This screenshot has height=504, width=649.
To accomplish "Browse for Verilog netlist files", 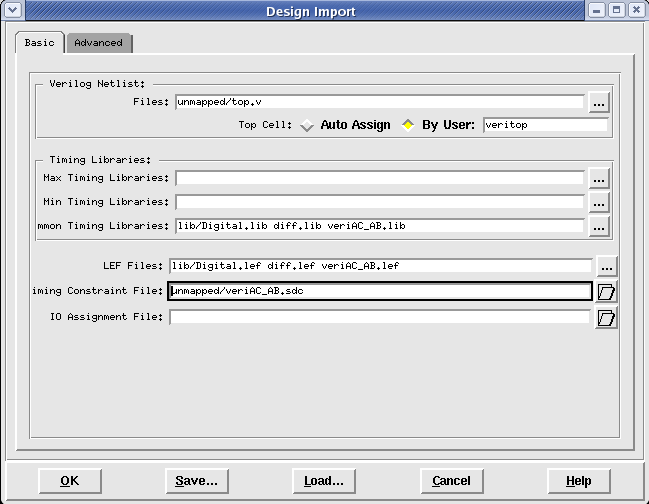I will coord(599,102).
